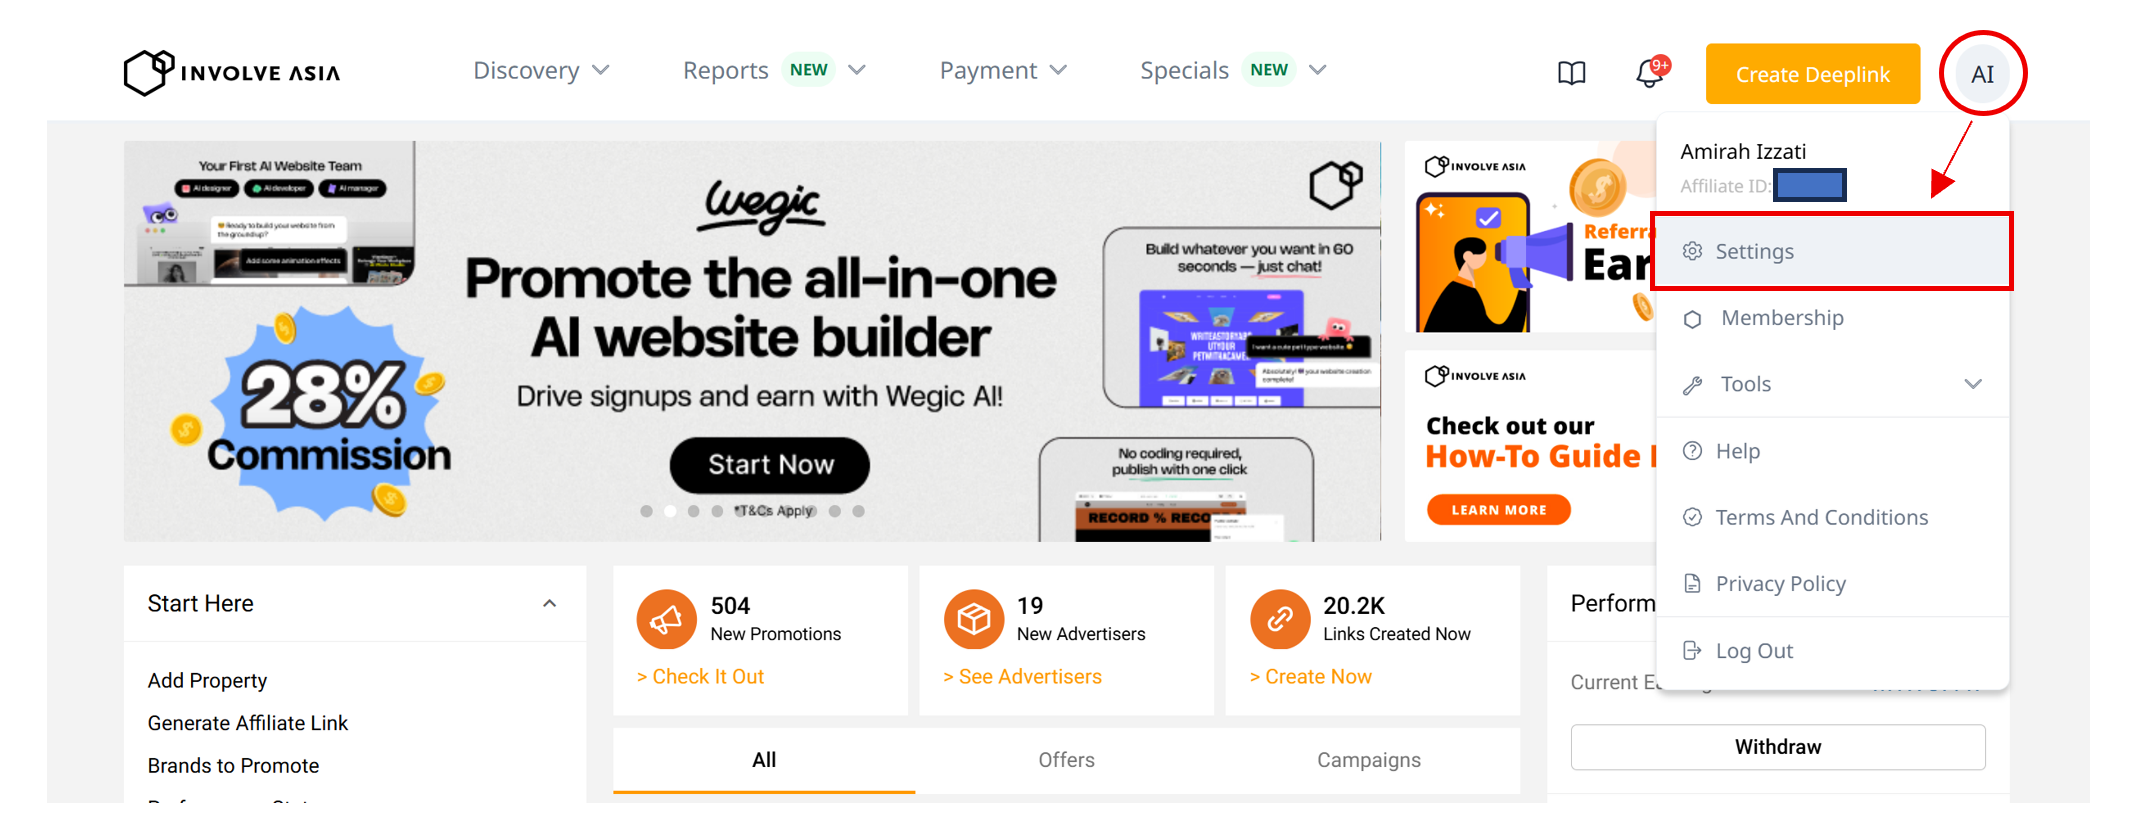Switch to the Offers tab
Image resolution: width=2147 pixels, height=826 pixels.
click(x=1066, y=760)
